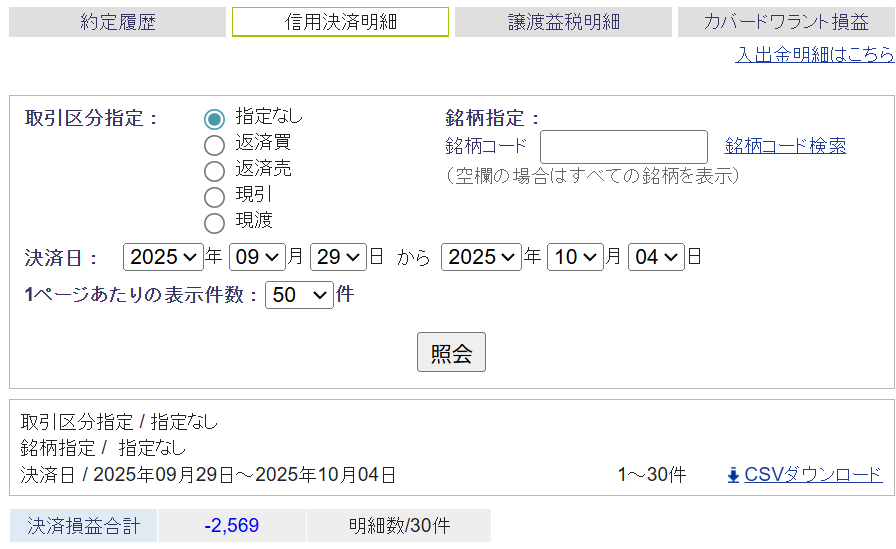This screenshot has width=896, height=549.
Task: Go to the カバードワラント損益 tab
Action: [x=785, y=22]
